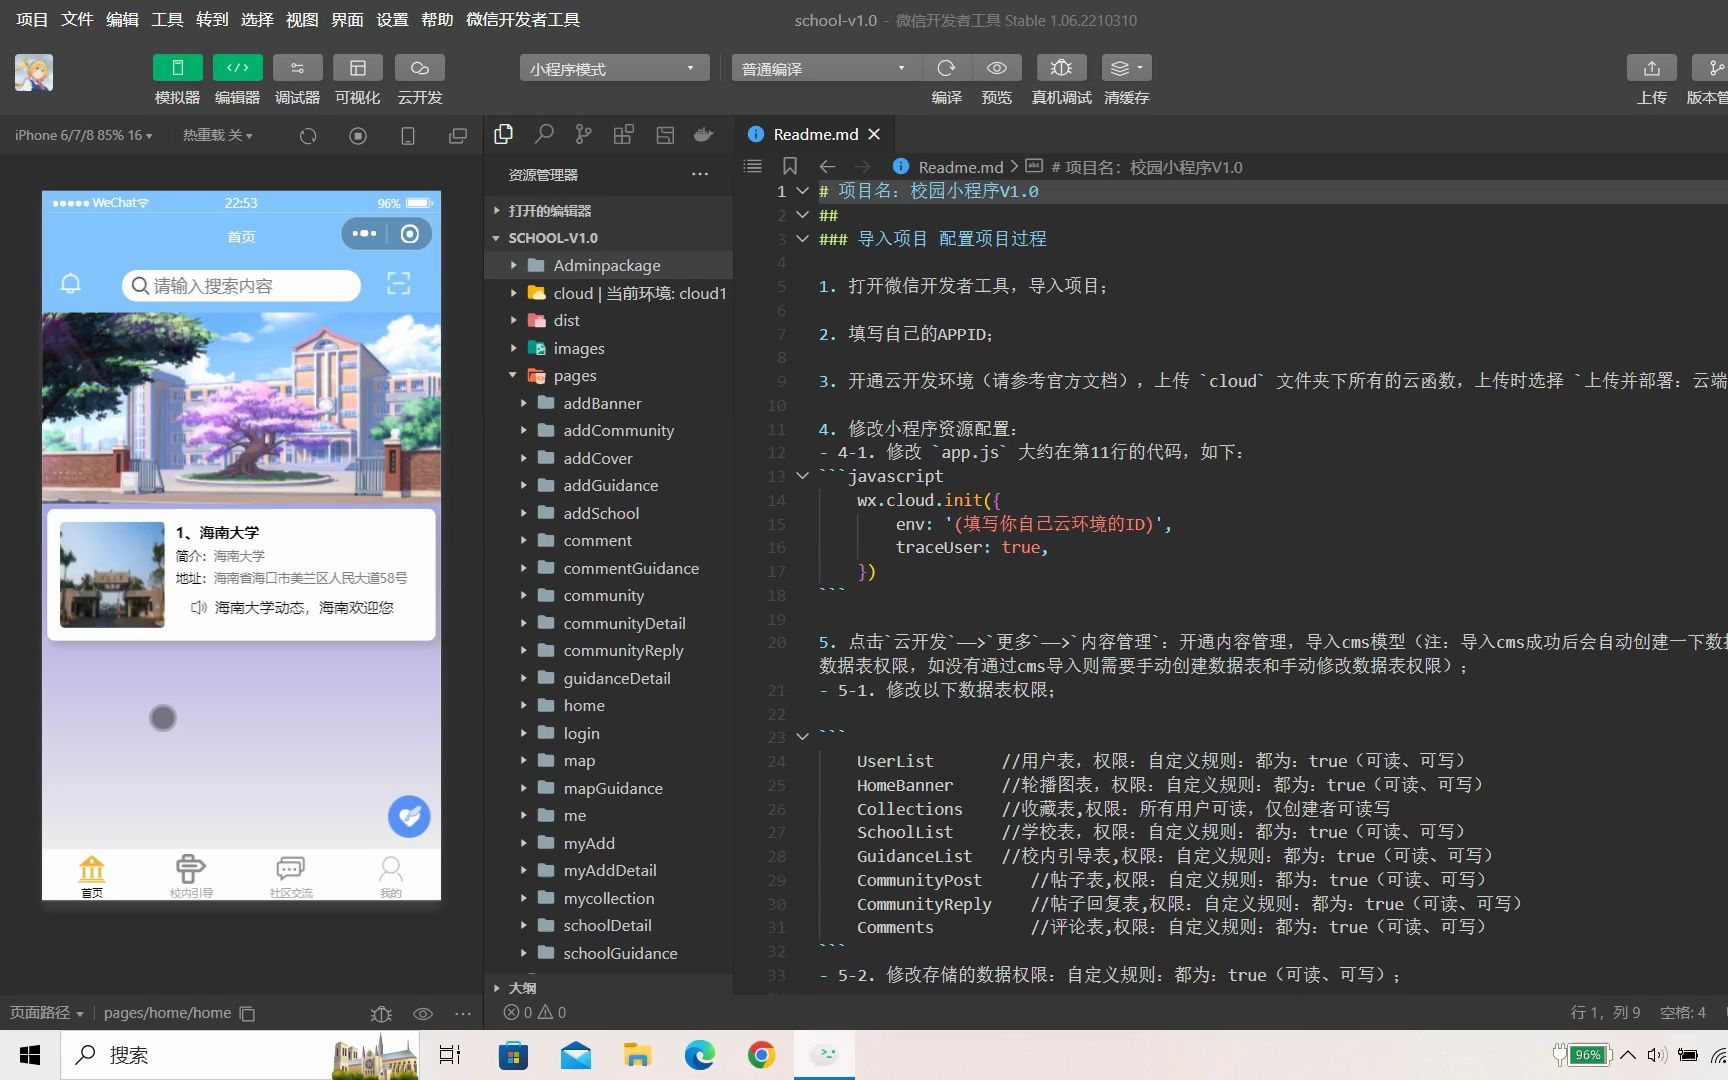The width and height of the screenshot is (1728, 1080).
Task: Open the 设置 menu
Action: tap(392, 20)
